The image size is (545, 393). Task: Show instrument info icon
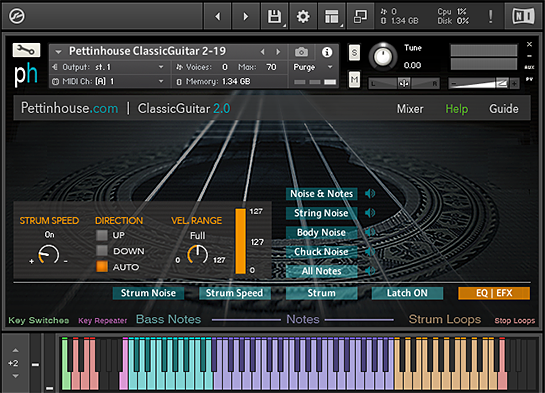pos(327,52)
